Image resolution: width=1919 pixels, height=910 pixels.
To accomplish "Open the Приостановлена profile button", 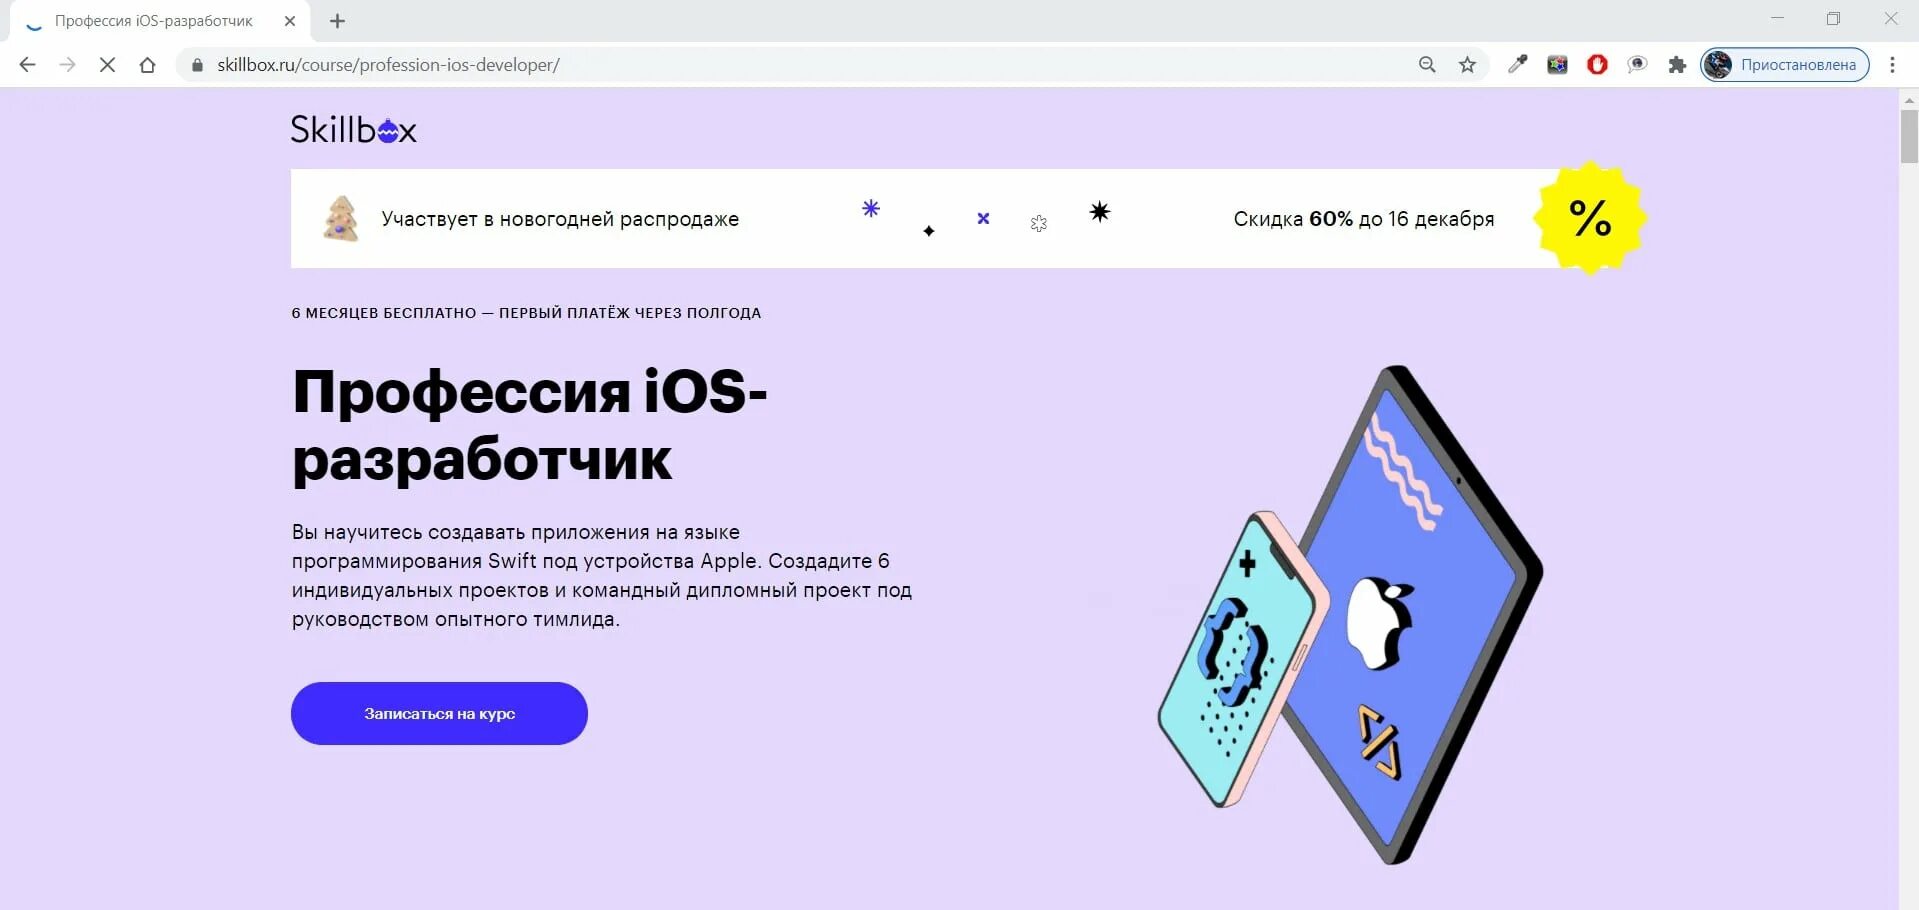I will point(1785,65).
